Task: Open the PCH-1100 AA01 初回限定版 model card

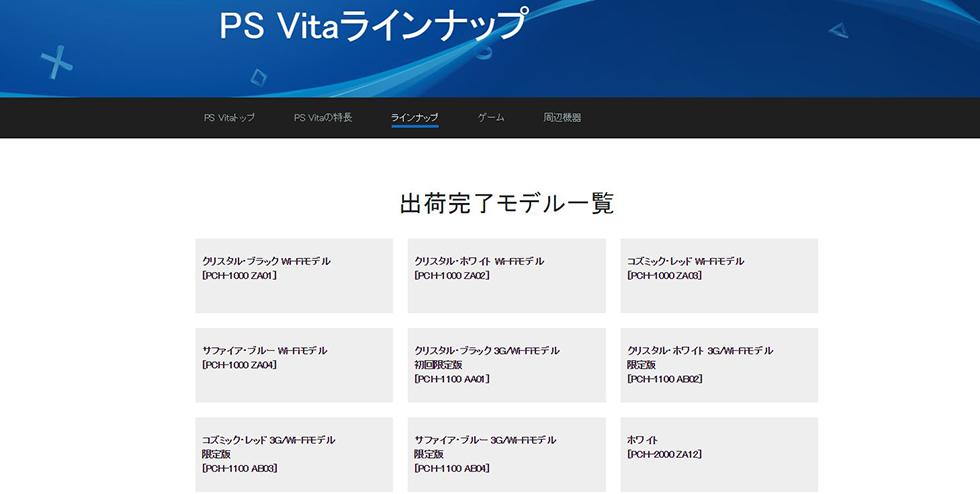Action: pos(506,365)
